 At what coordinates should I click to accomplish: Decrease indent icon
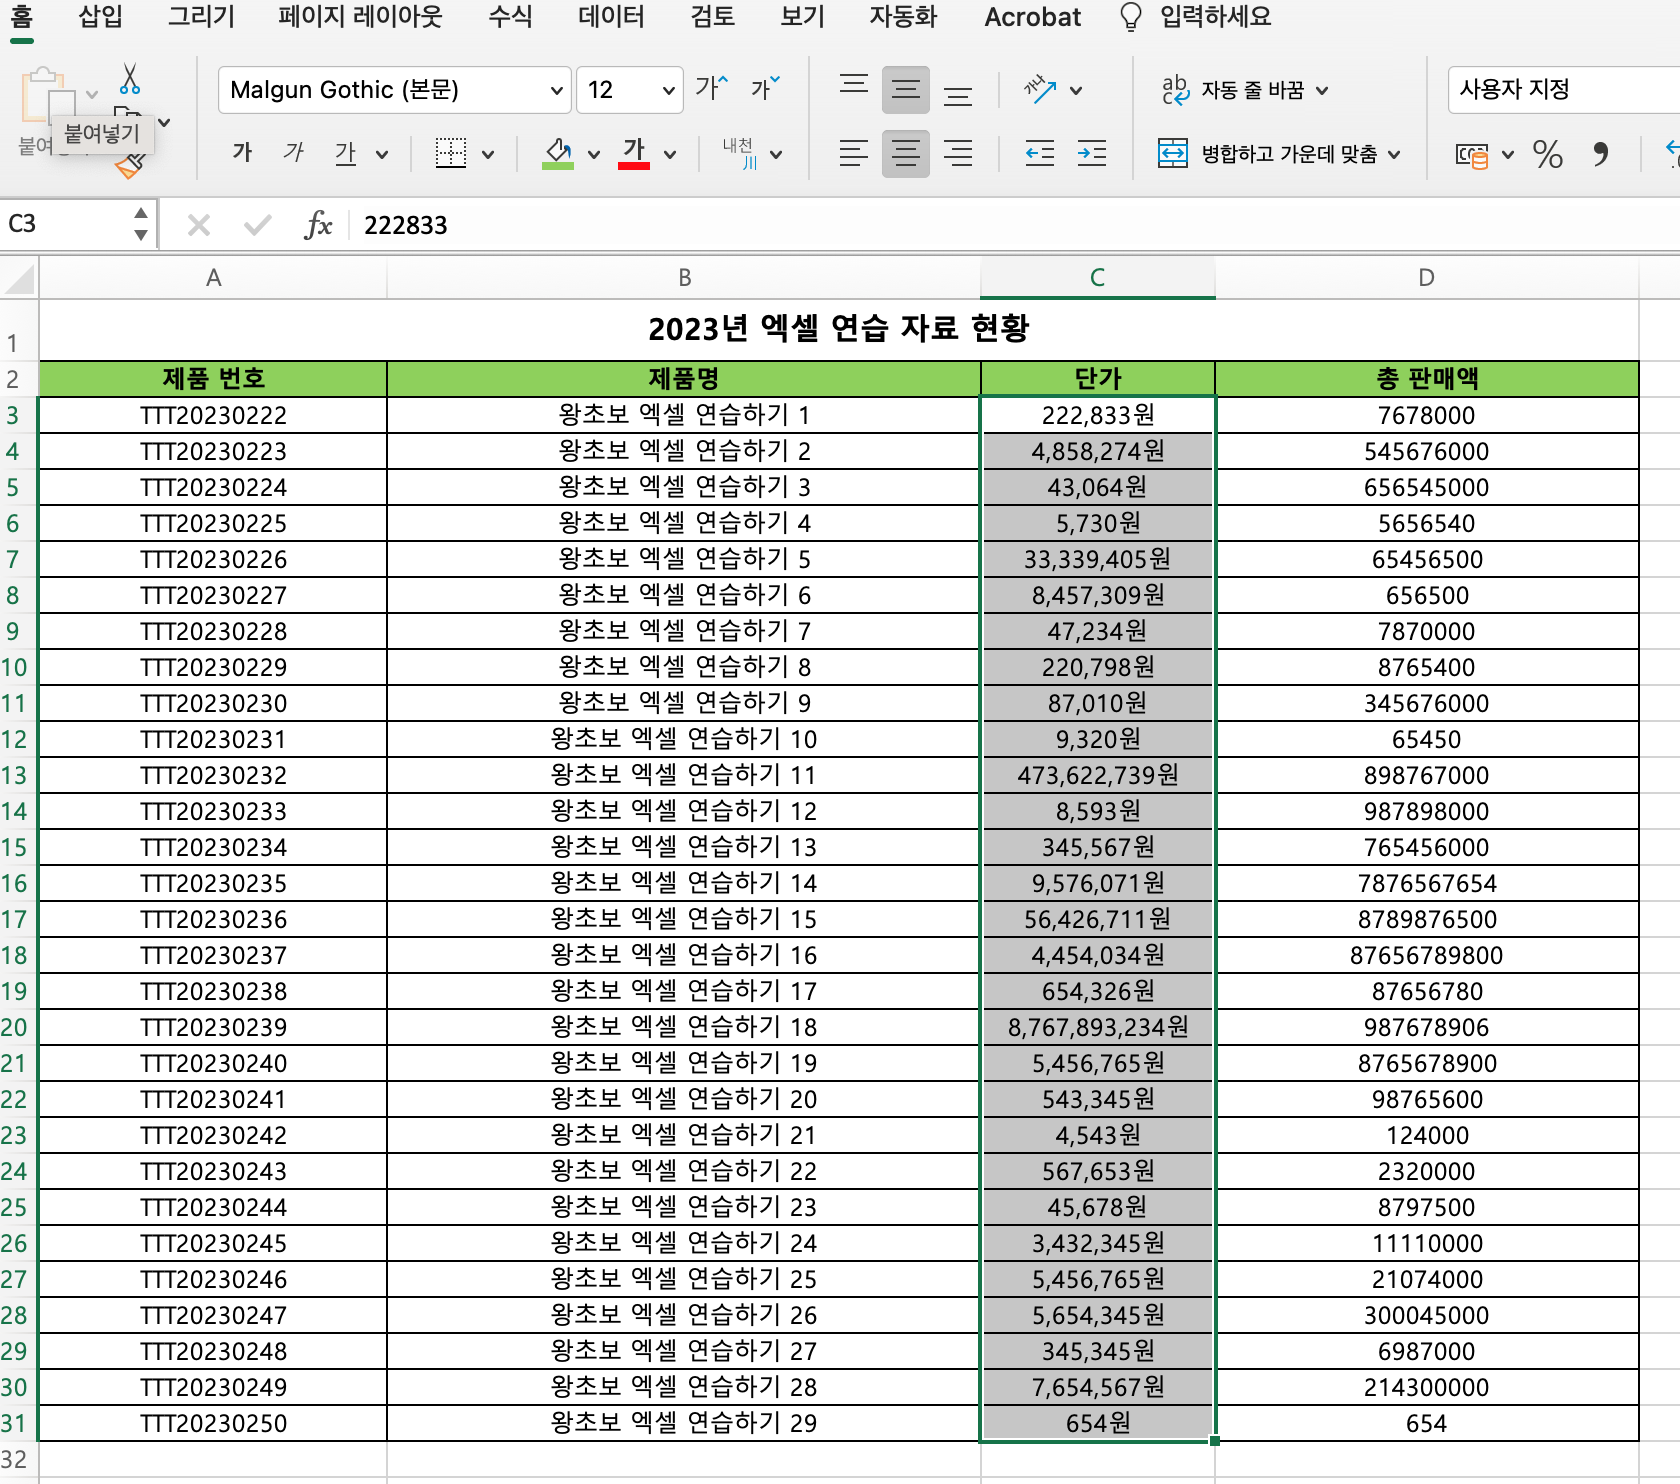pos(1040,154)
